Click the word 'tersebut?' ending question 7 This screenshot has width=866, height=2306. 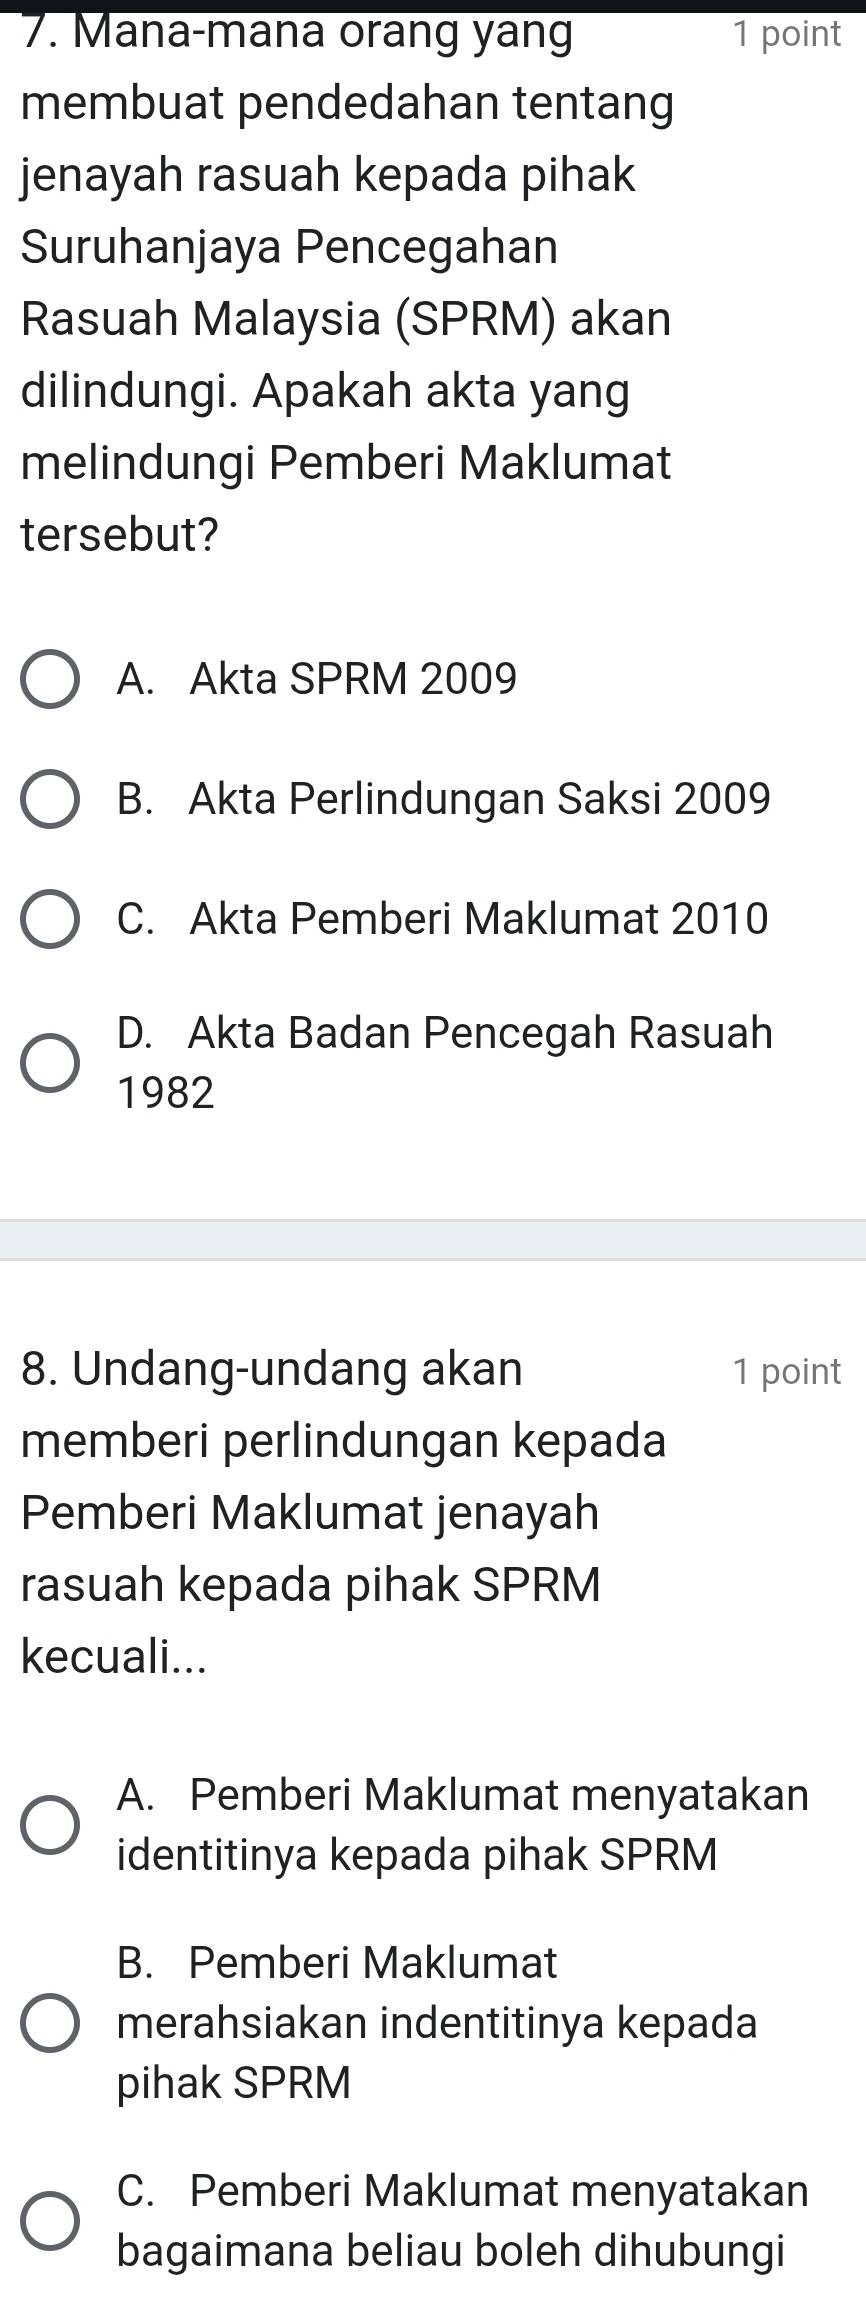(x=120, y=535)
